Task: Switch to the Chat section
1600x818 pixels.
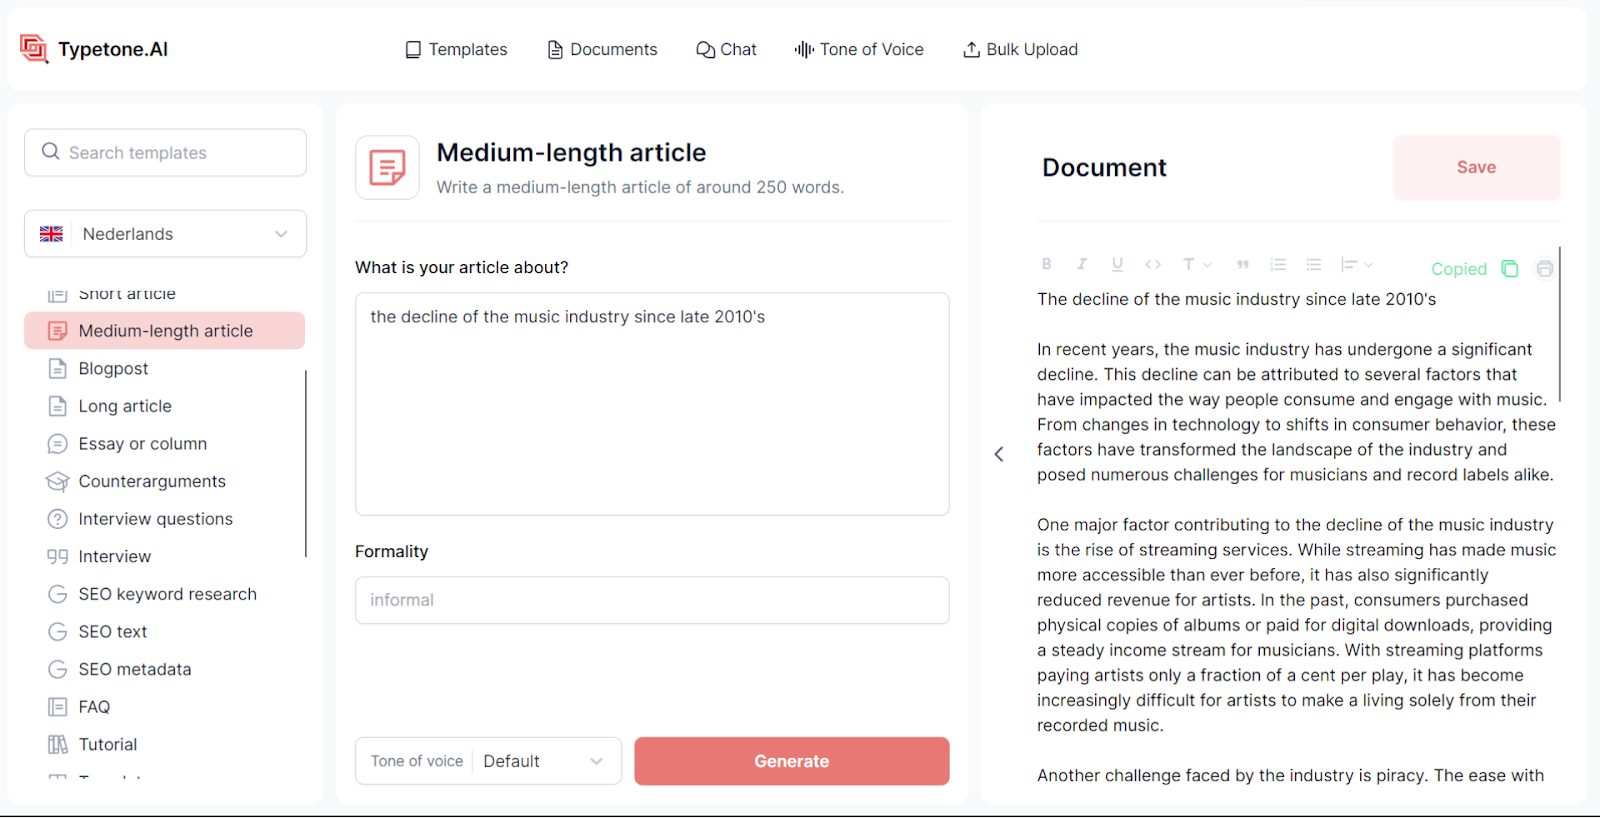Action: point(726,49)
